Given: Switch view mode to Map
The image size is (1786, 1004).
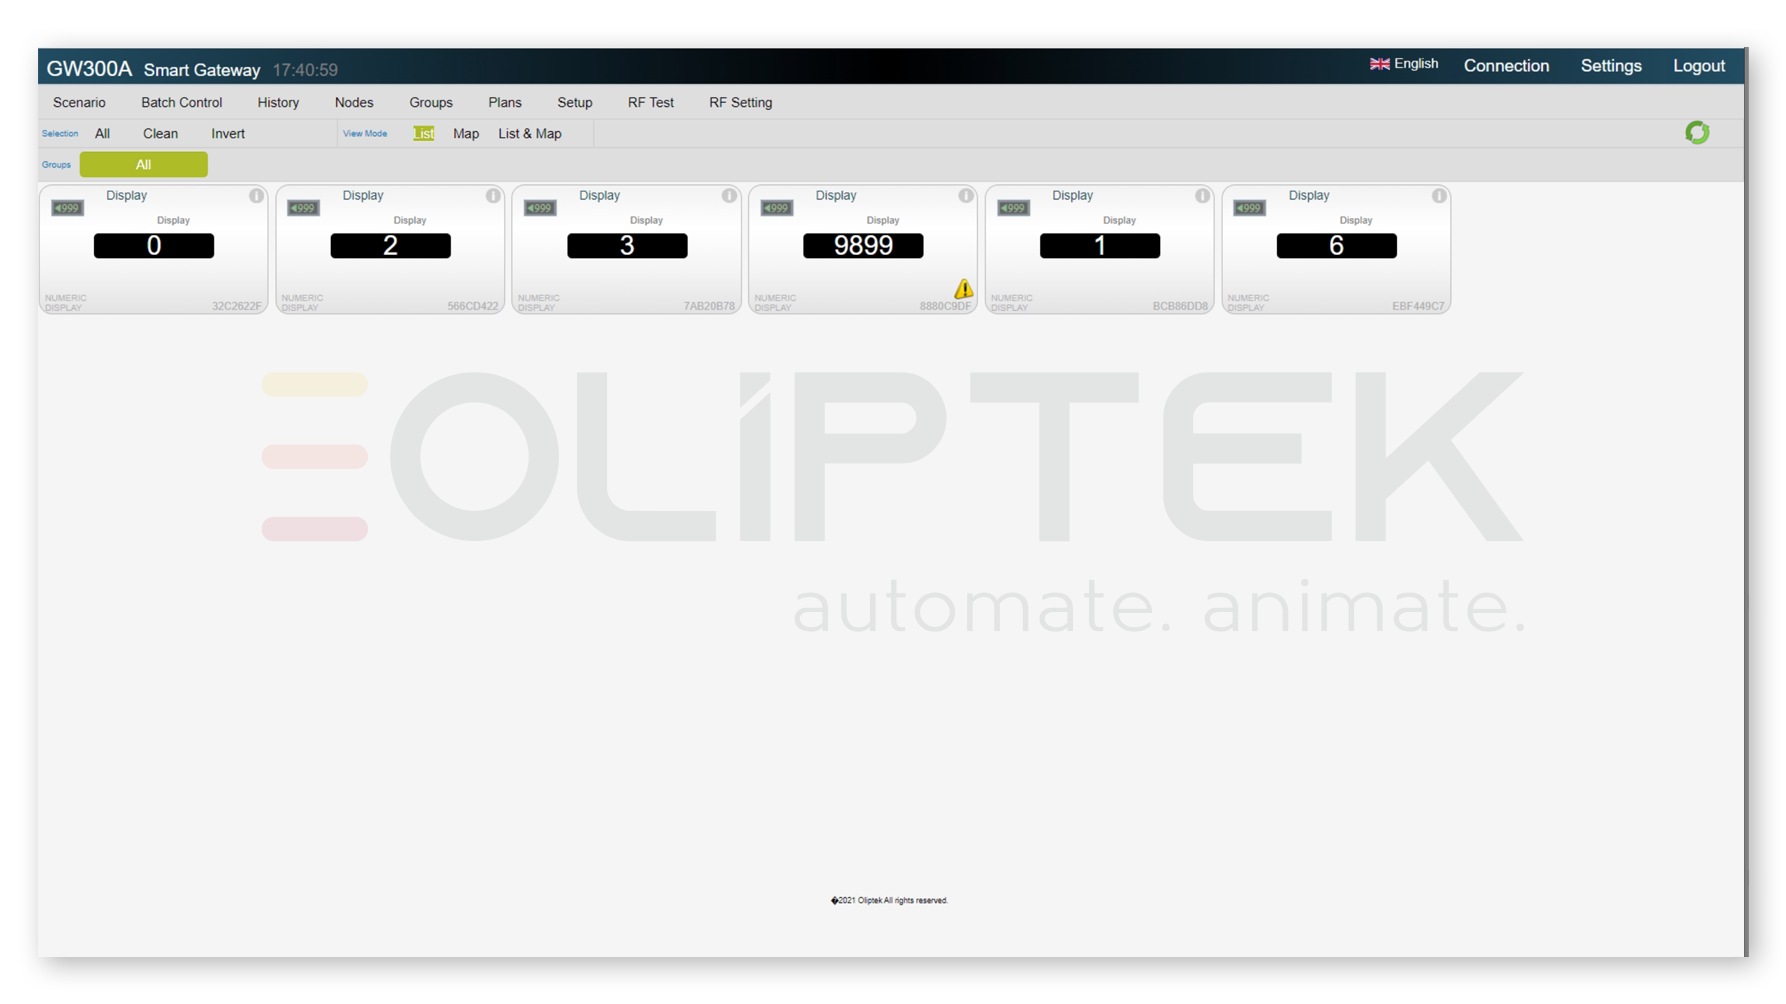Looking at the screenshot, I should 466,134.
